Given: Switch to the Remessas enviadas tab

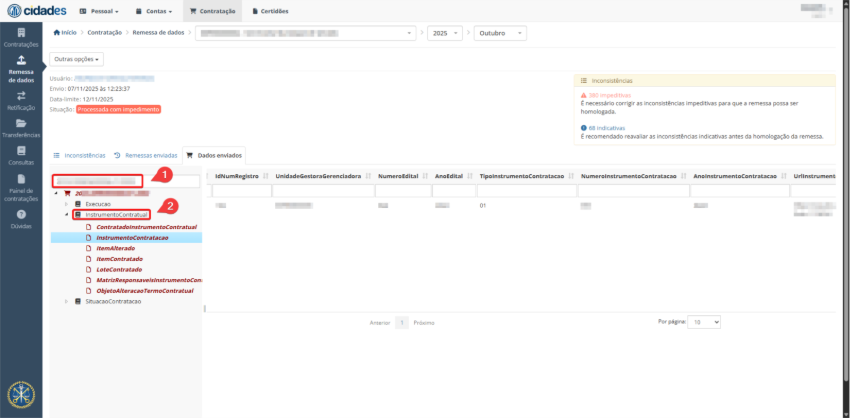Looking at the screenshot, I should (146, 156).
